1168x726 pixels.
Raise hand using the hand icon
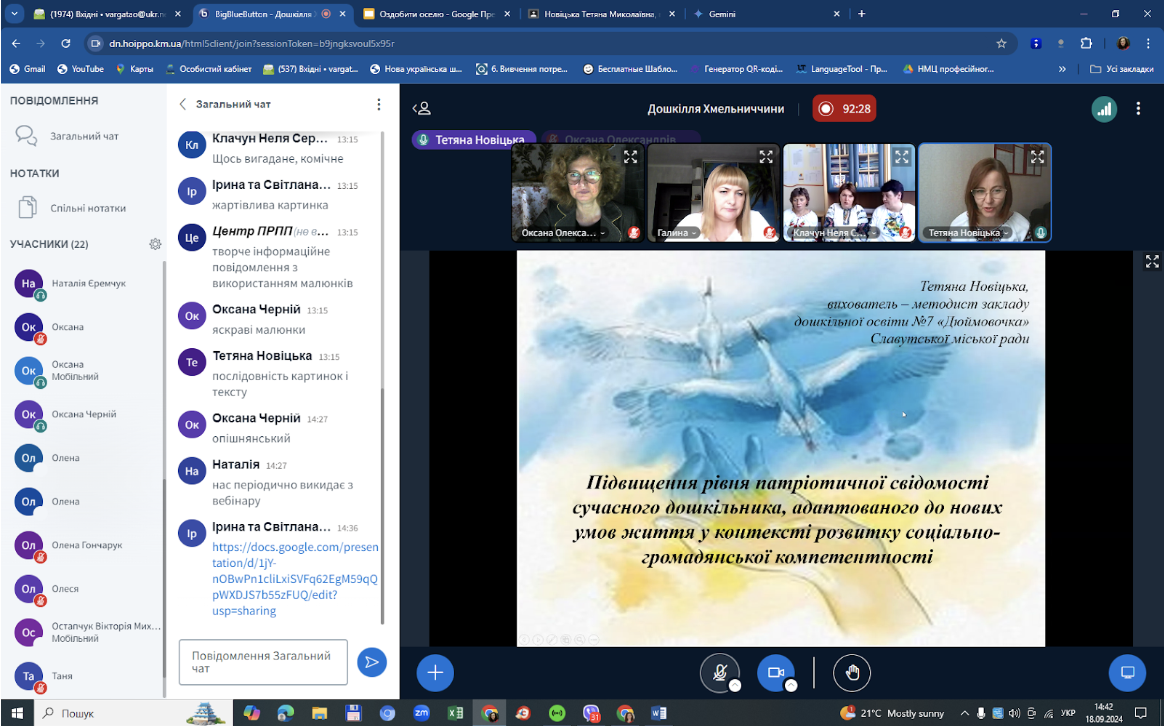[852, 673]
